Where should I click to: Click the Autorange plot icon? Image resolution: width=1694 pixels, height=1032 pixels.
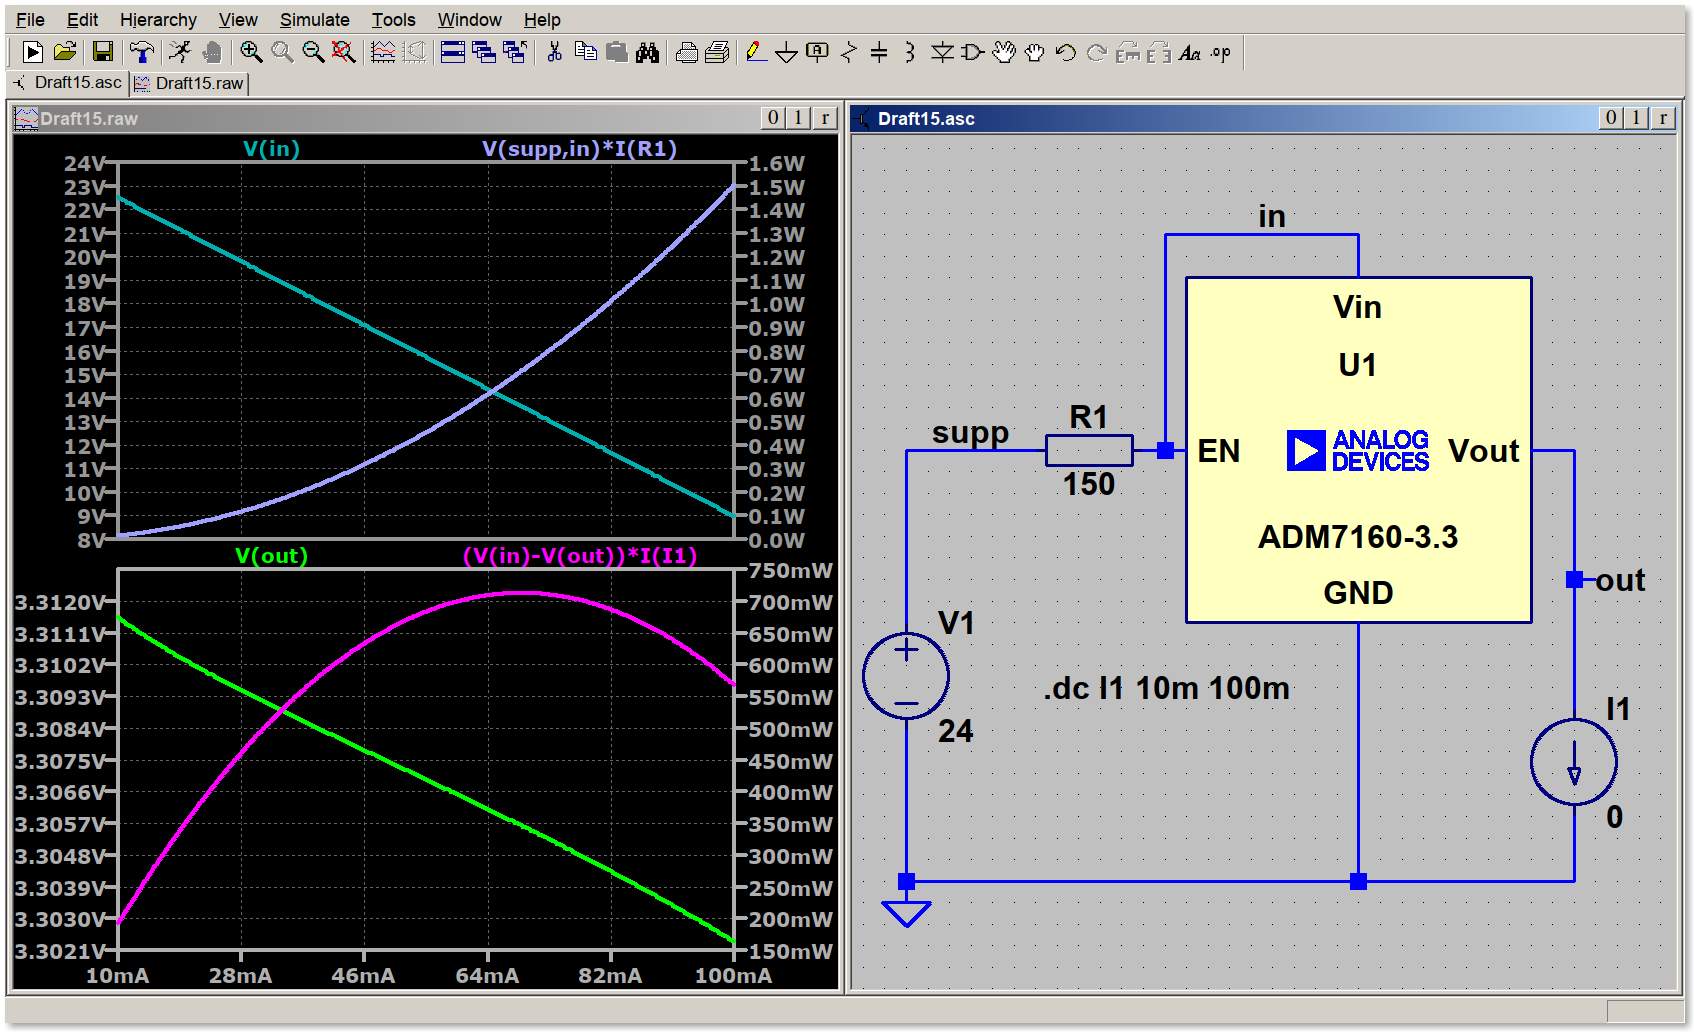point(383,53)
